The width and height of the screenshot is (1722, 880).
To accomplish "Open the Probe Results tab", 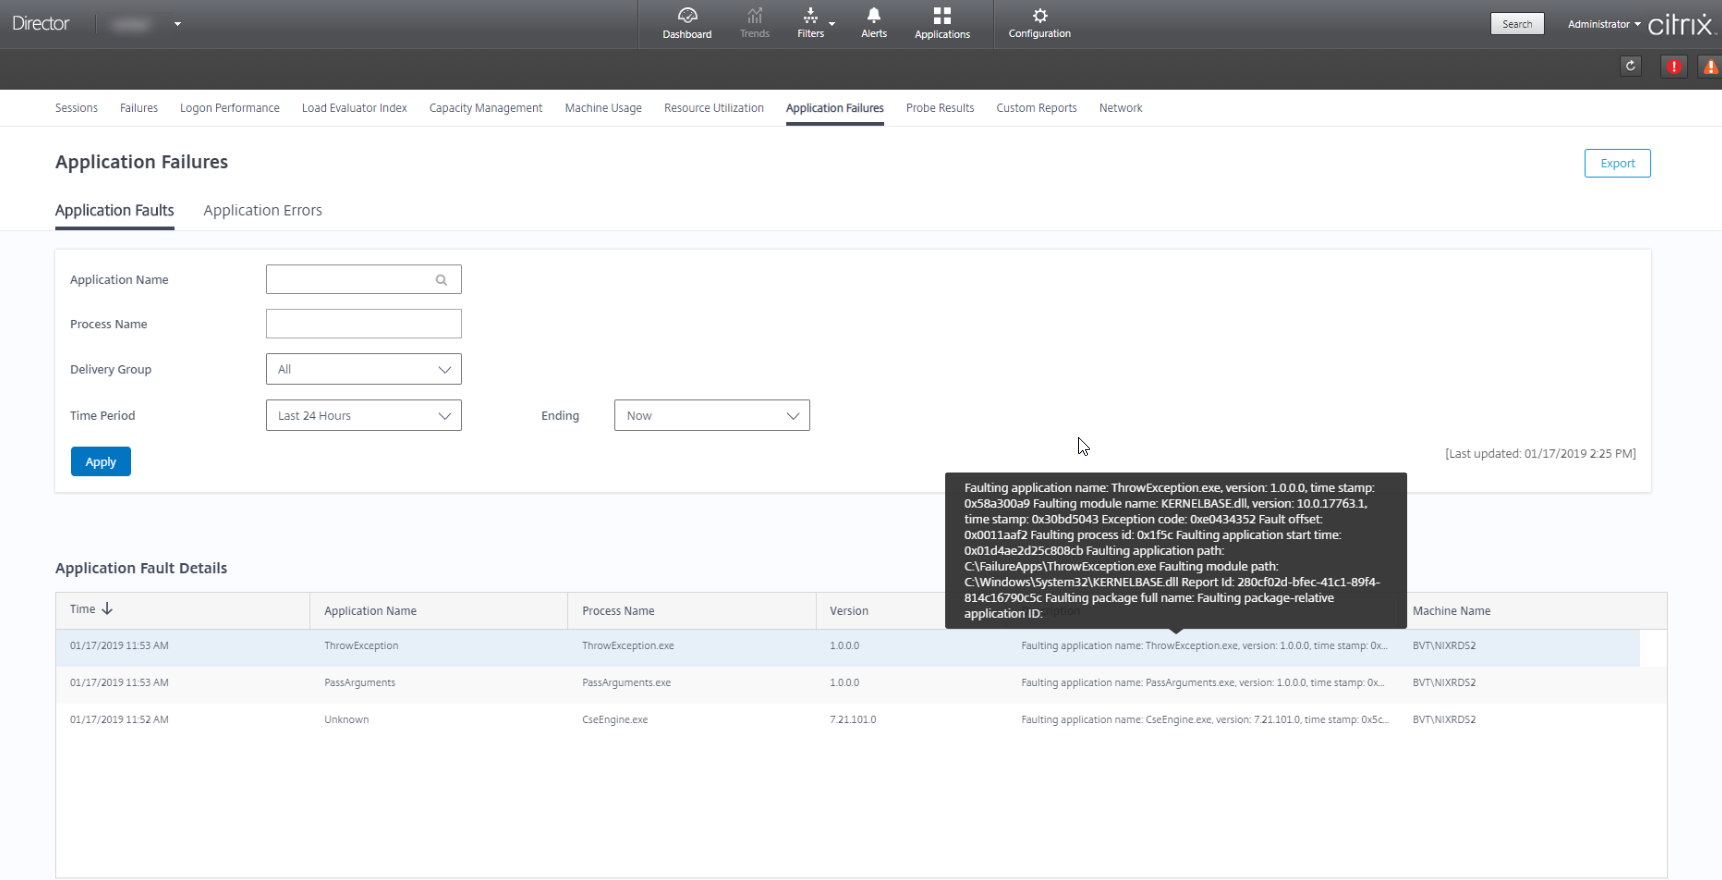I will pyautogui.click(x=939, y=108).
